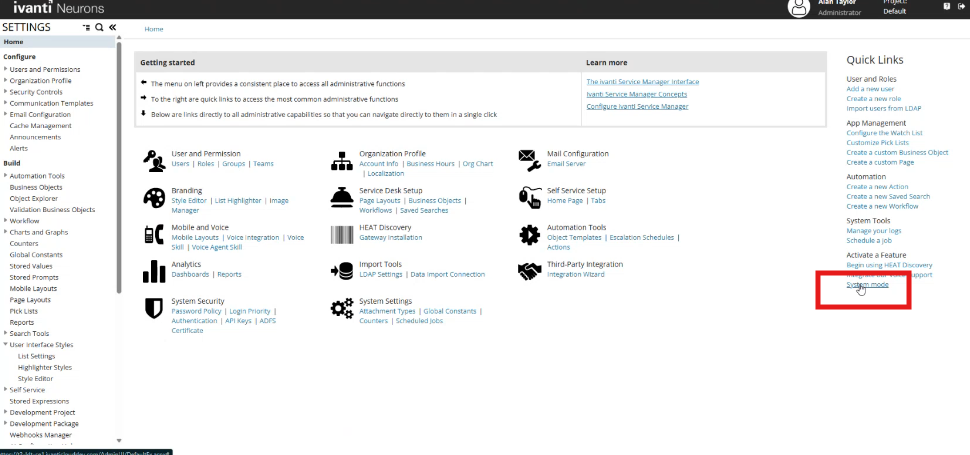Image resolution: width=970 pixels, height=455 pixels.
Task: Open the System mode quick link
Action: pos(867,284)
